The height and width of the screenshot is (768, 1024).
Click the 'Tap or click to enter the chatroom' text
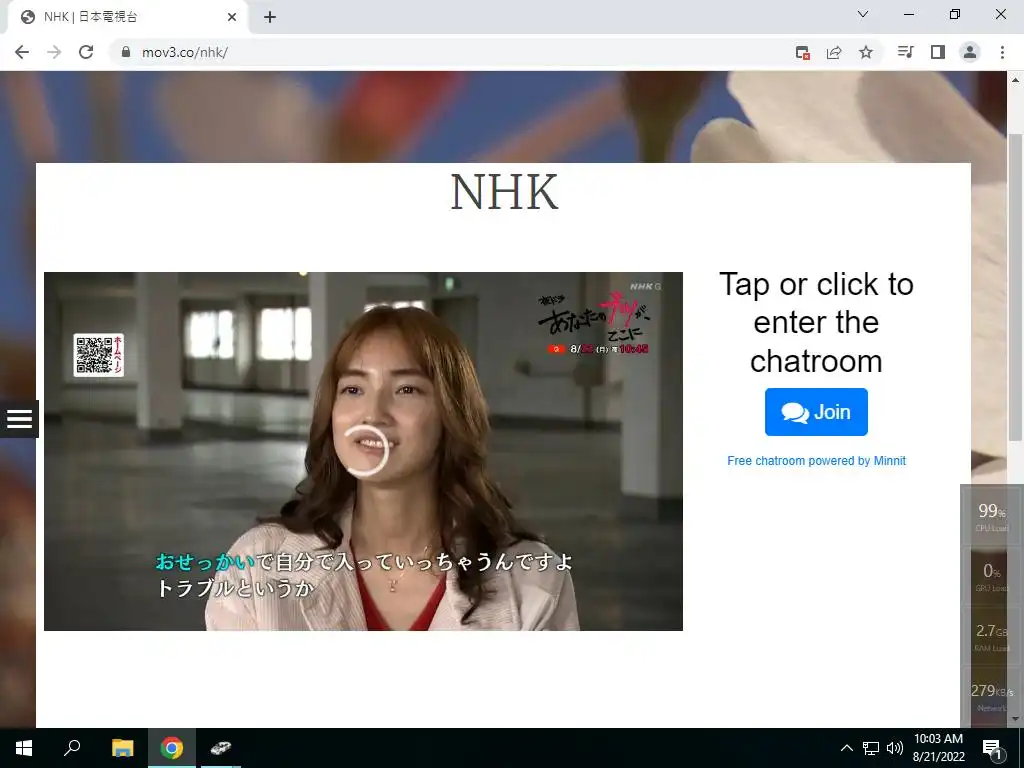pos(816,323)
